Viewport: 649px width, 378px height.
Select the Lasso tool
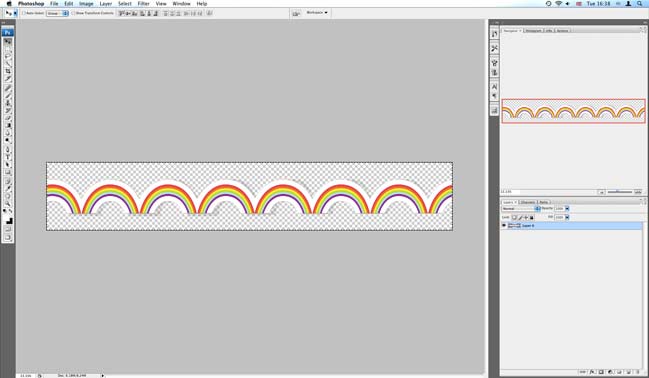[8, 56]
